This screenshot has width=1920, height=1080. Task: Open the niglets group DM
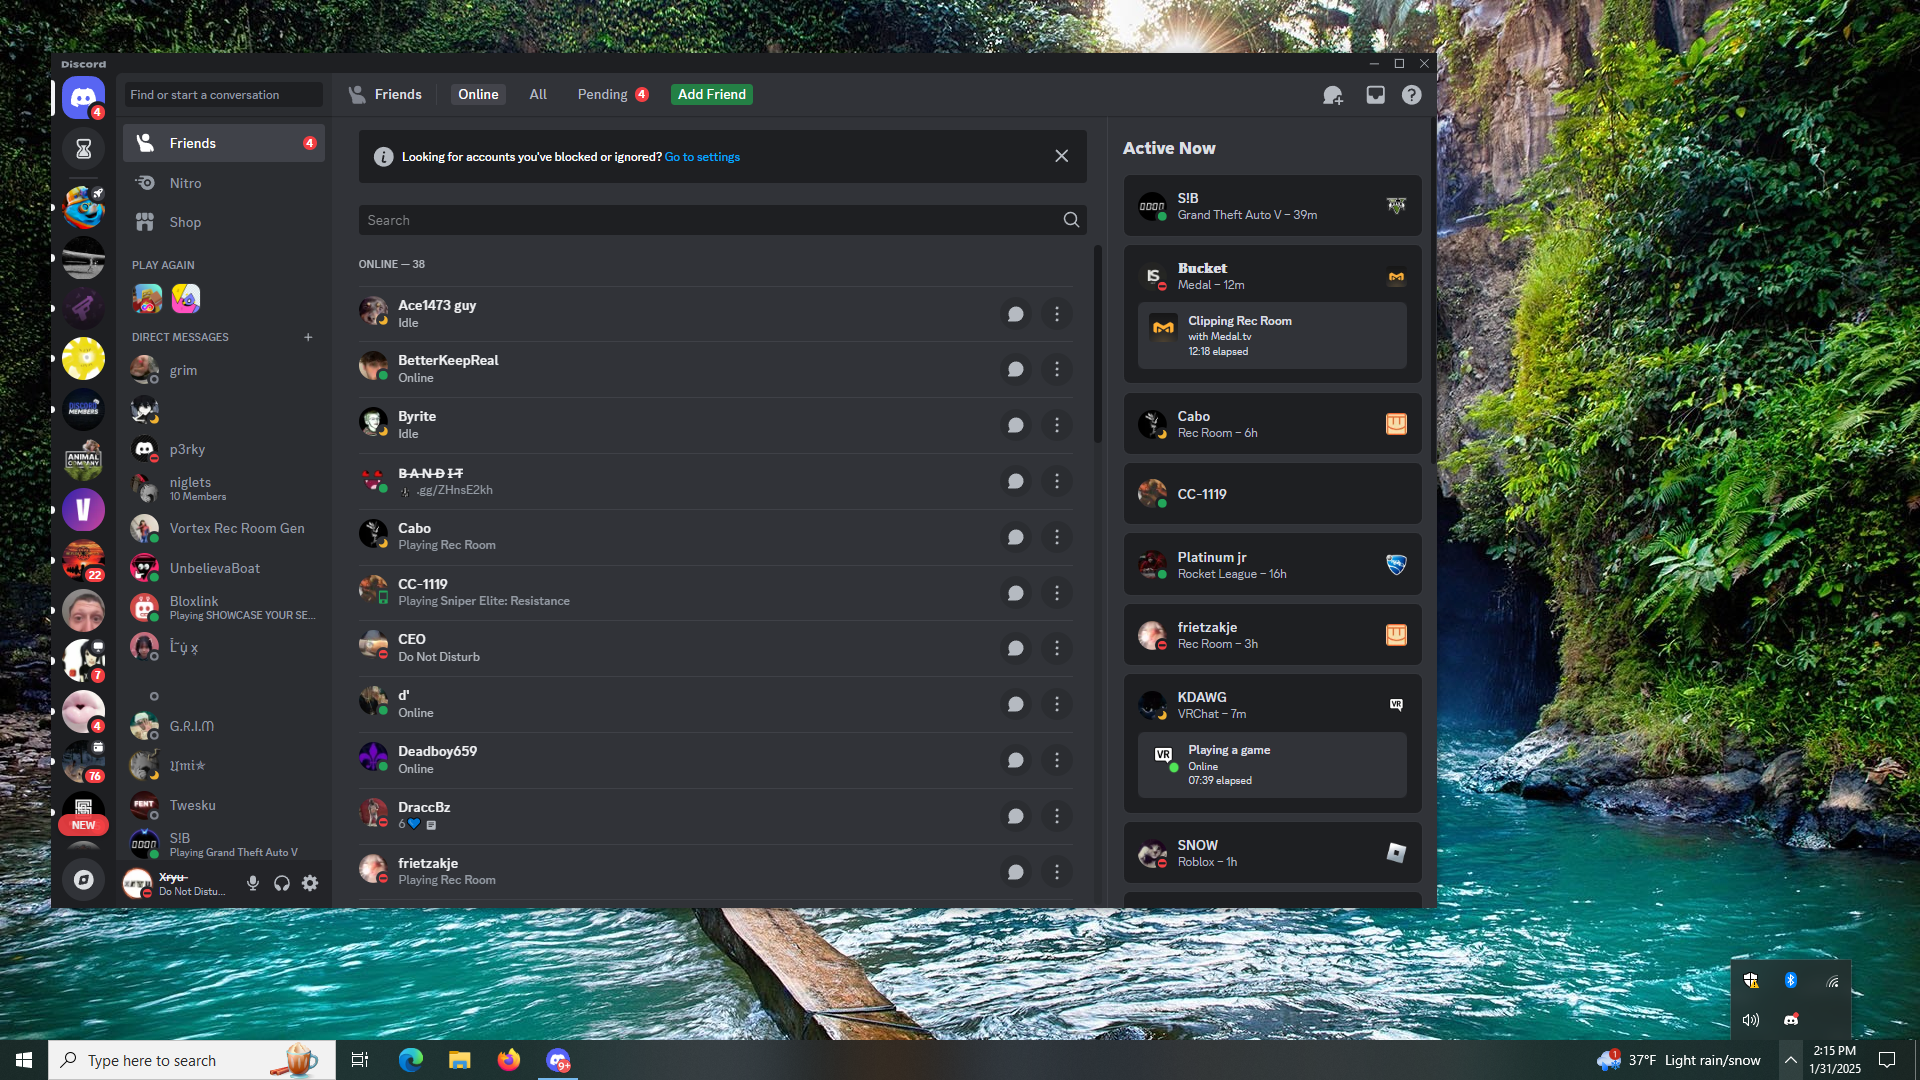click(x=223, y=488)
